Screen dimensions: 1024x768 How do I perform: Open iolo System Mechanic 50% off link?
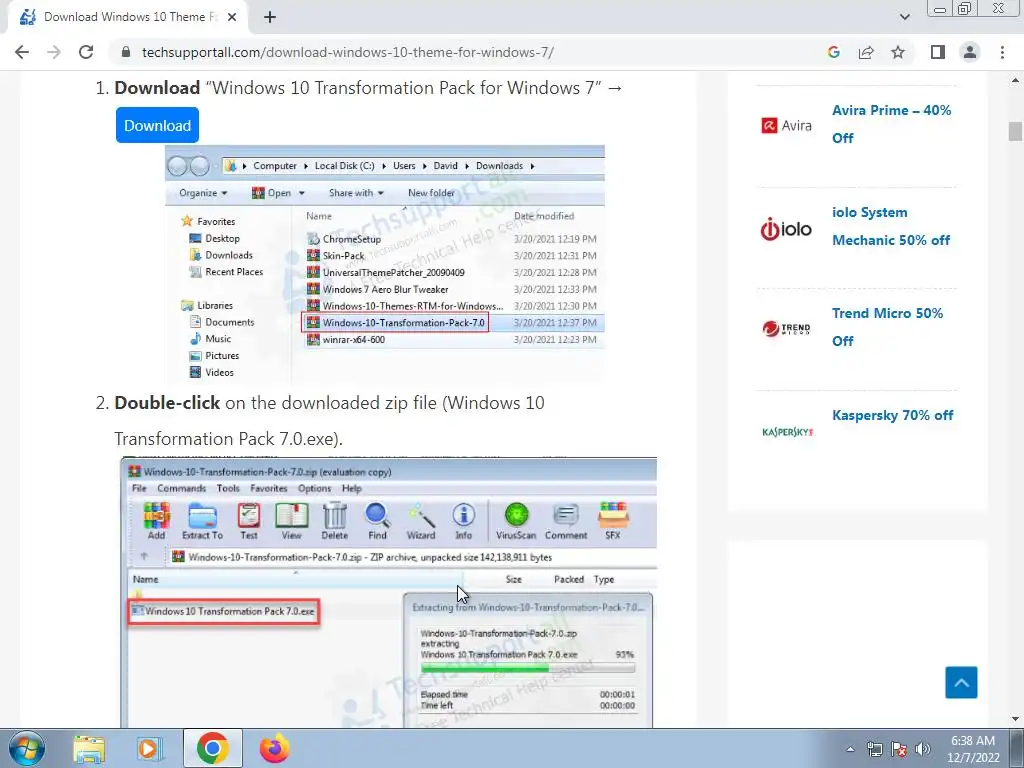(x=891, y=226)
